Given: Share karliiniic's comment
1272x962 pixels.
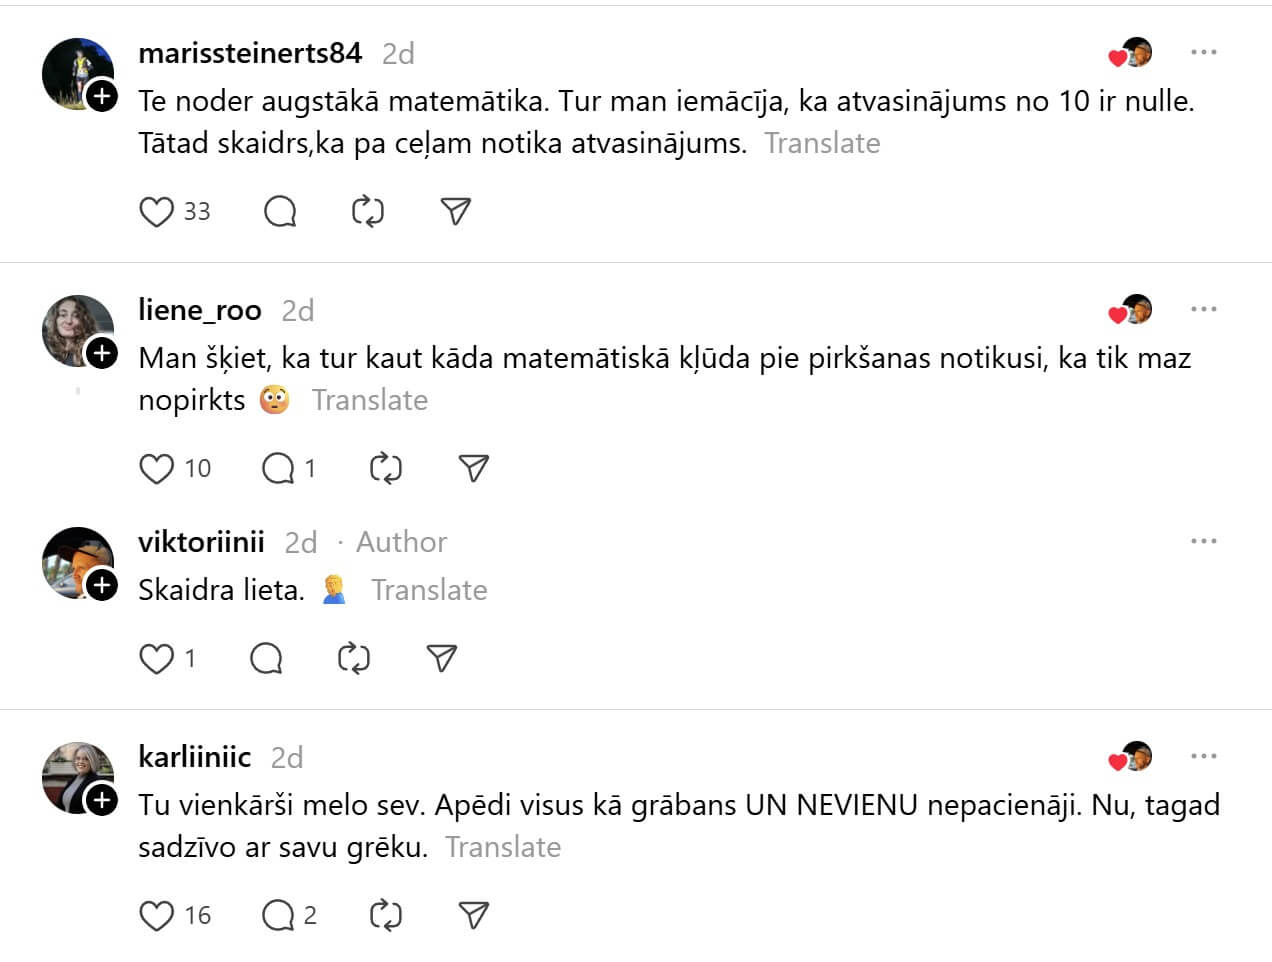Looking at the screenshot, I should pos(473,916).
